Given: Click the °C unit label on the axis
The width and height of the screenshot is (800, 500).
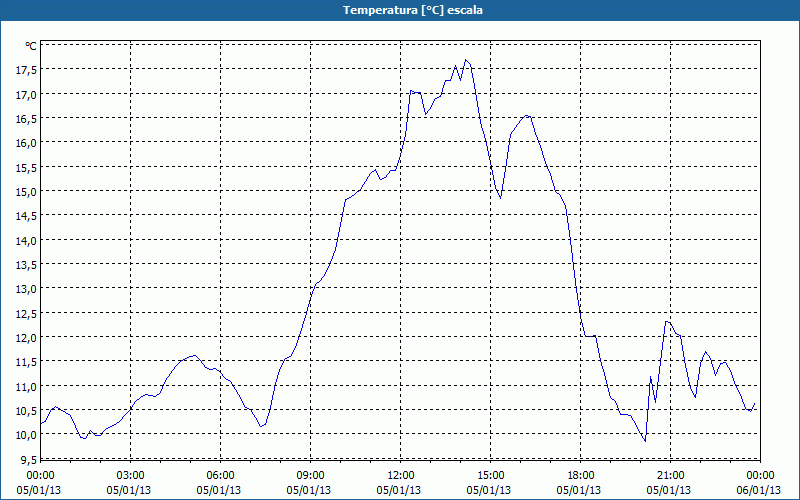Looking at the screenshot, I should pos(31,46).
